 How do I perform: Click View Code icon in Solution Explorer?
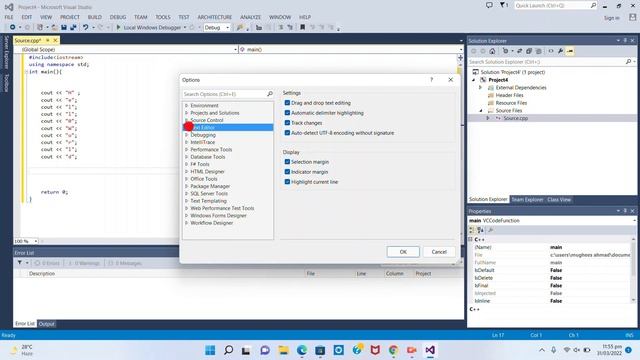point(551,51)
